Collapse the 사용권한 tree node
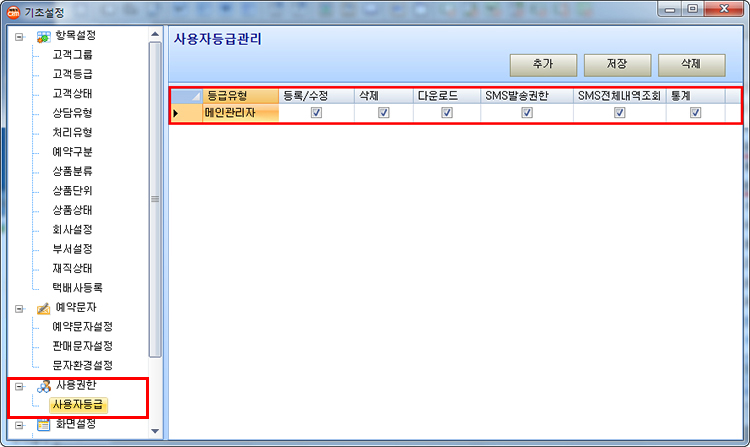 click(17, 385)
